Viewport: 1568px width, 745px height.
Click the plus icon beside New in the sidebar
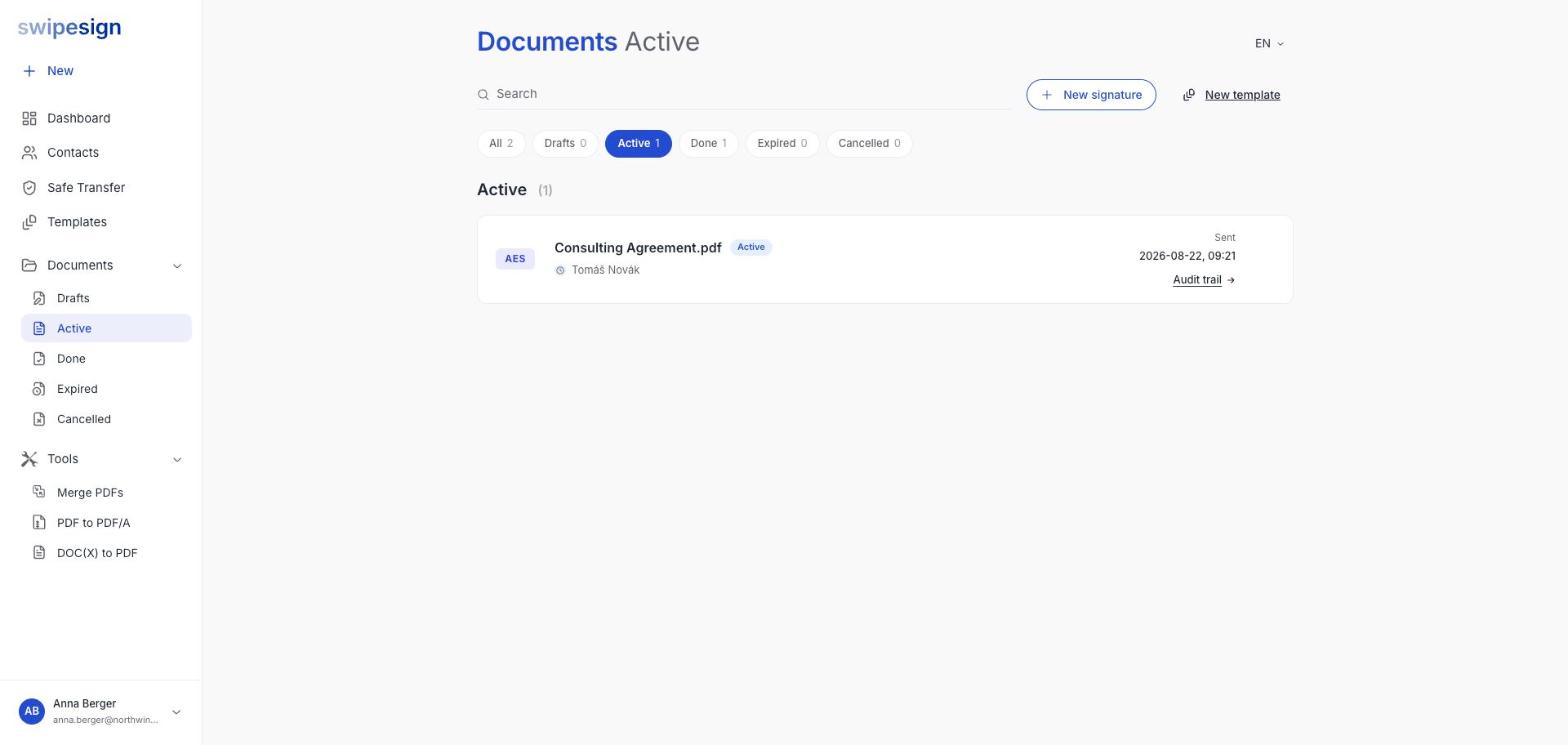29,71
